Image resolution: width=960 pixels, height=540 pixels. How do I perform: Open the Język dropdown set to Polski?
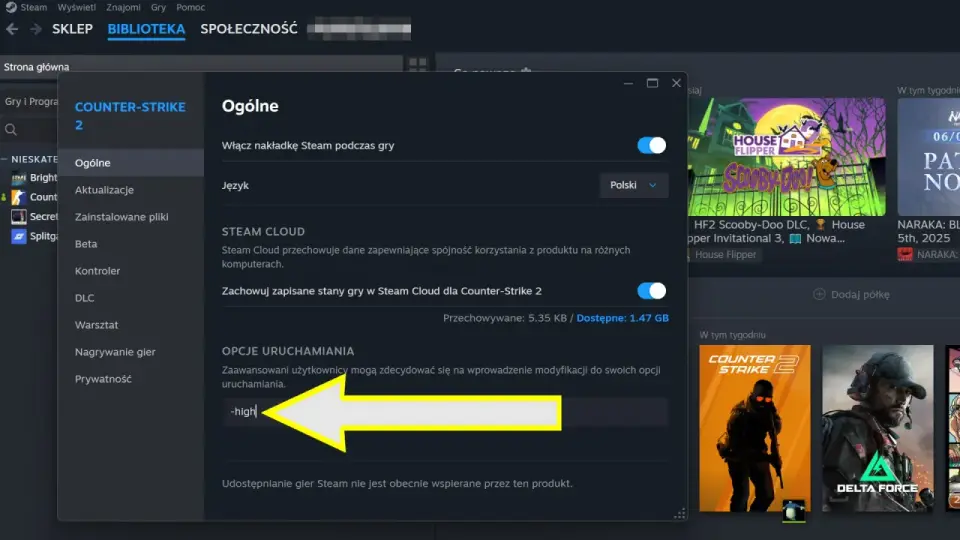[x=634, y=185]
